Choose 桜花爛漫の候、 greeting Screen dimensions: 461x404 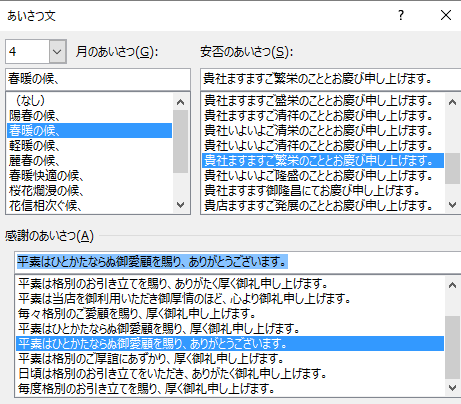pyautogui.click(x=89, y=190)
